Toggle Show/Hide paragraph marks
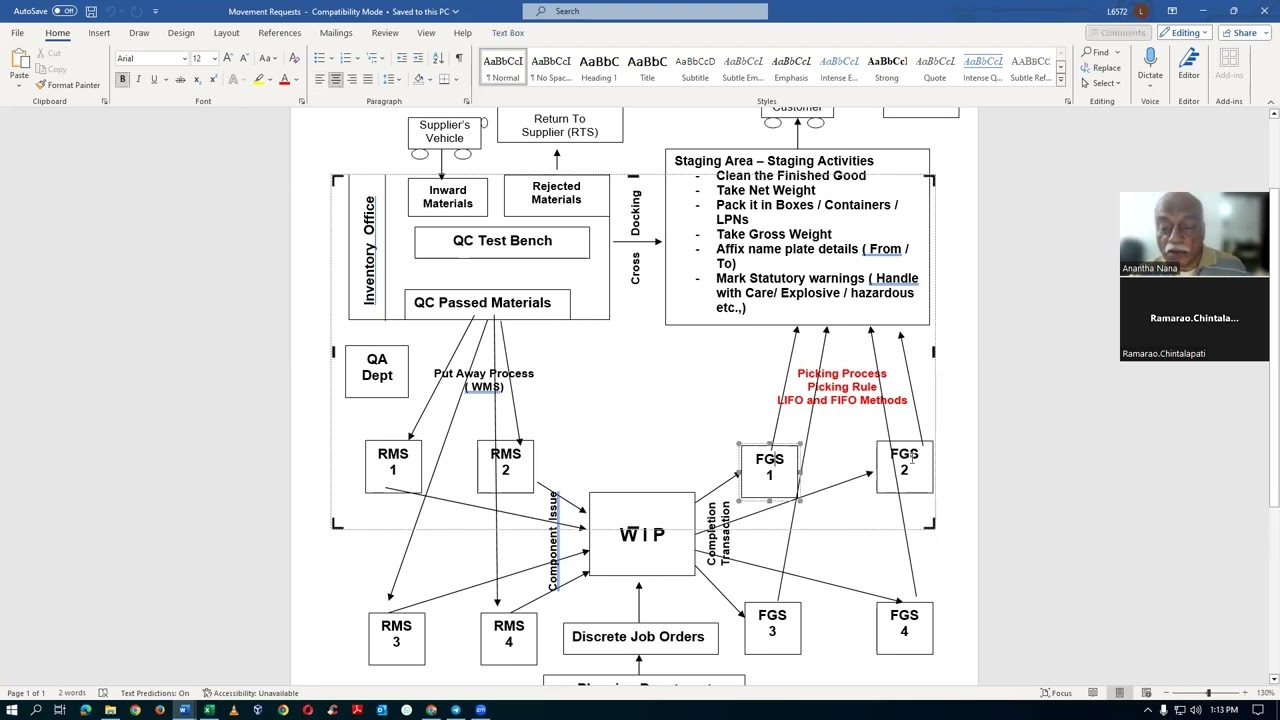 click(458, 58)
